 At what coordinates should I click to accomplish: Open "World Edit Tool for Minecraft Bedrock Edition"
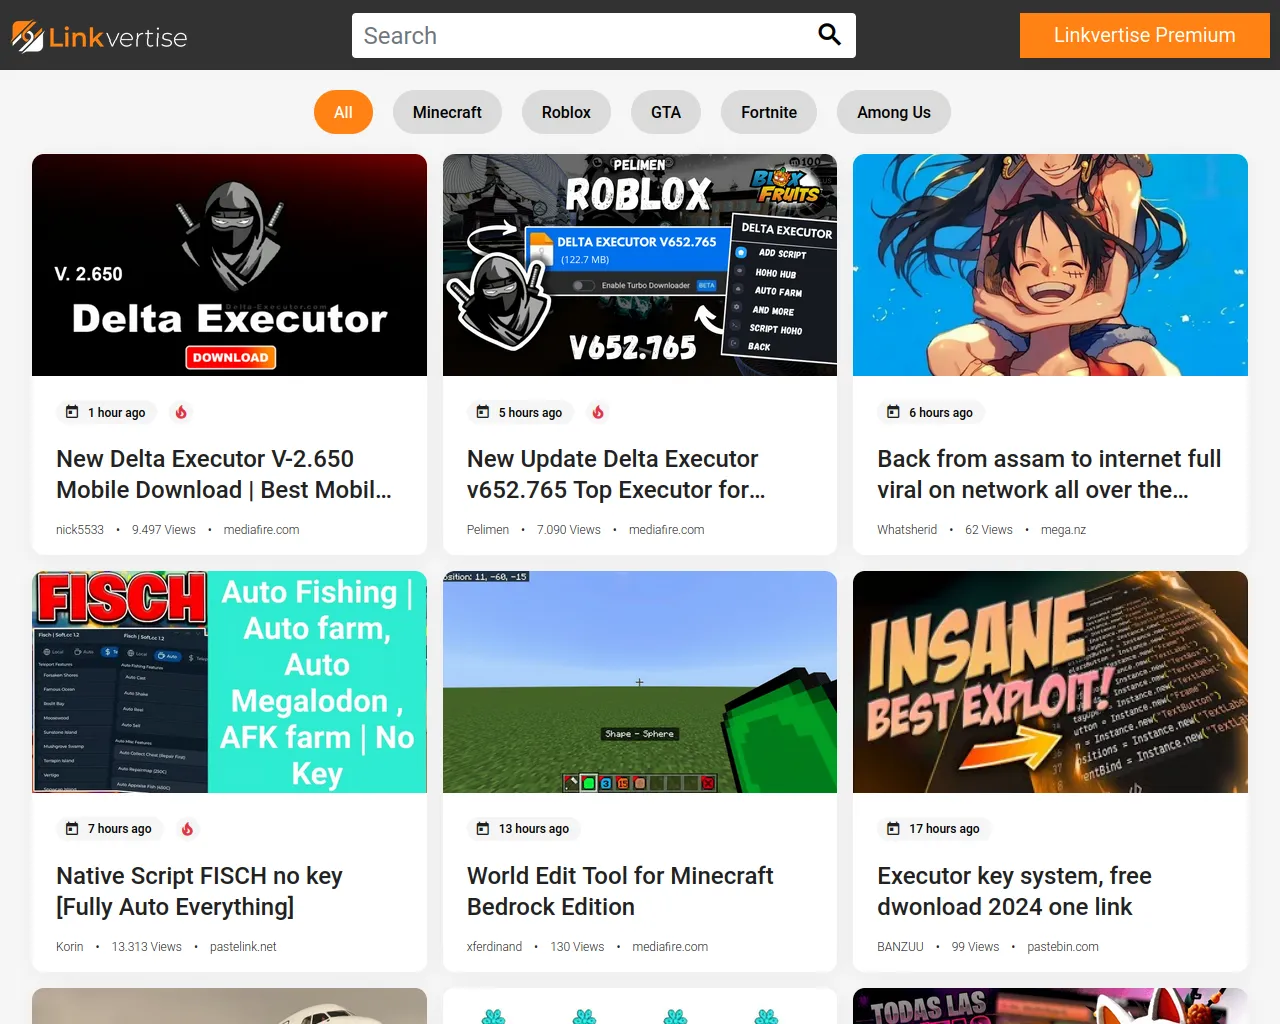(620, 891)
